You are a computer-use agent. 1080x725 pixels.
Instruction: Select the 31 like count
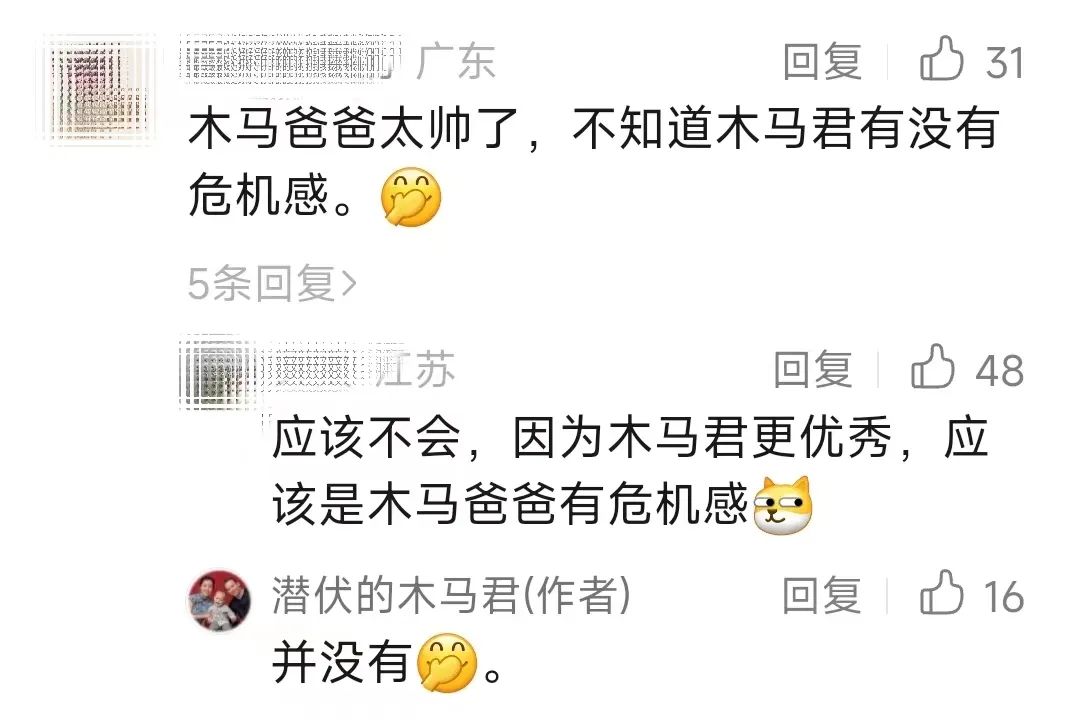[1004, 62]
